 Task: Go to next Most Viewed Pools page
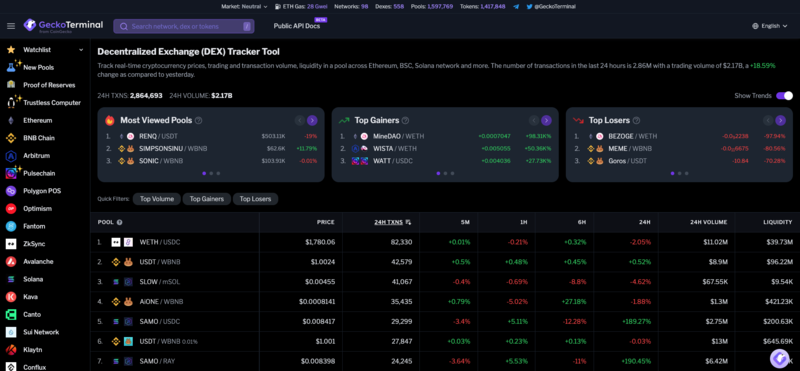click(x=312, y=120)
